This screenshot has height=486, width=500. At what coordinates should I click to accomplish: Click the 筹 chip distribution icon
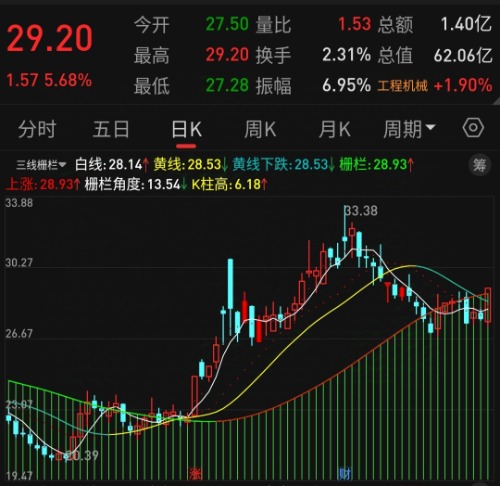pyautogui.click(x=480, y=165)
